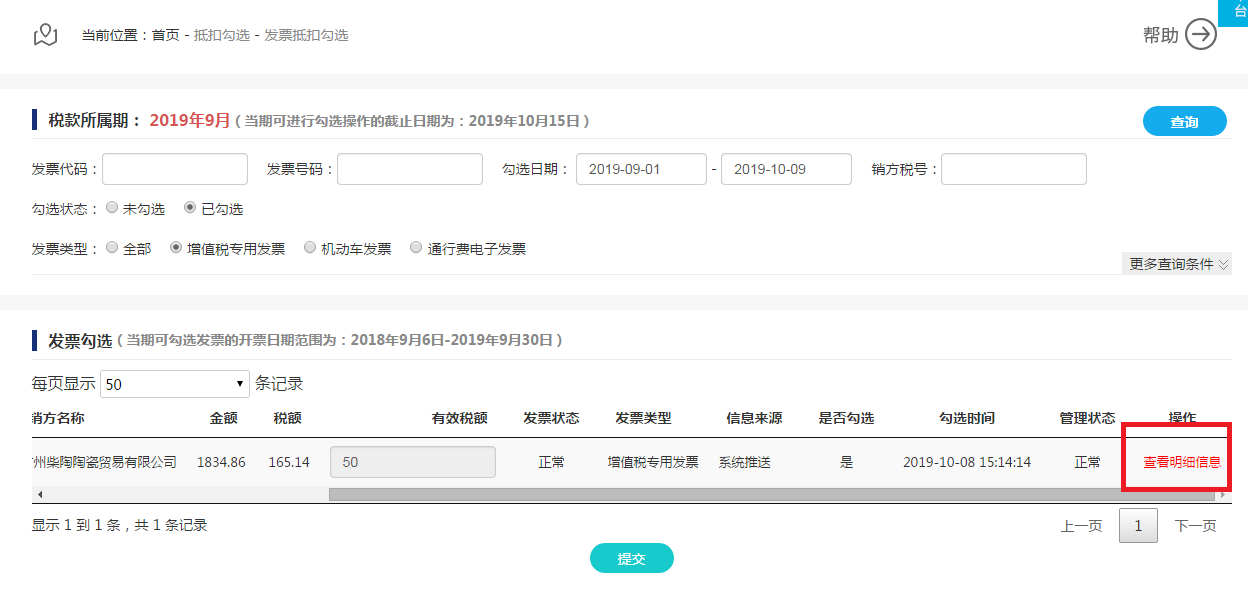Click the 有效税额 column header

(x=460, y=418)
